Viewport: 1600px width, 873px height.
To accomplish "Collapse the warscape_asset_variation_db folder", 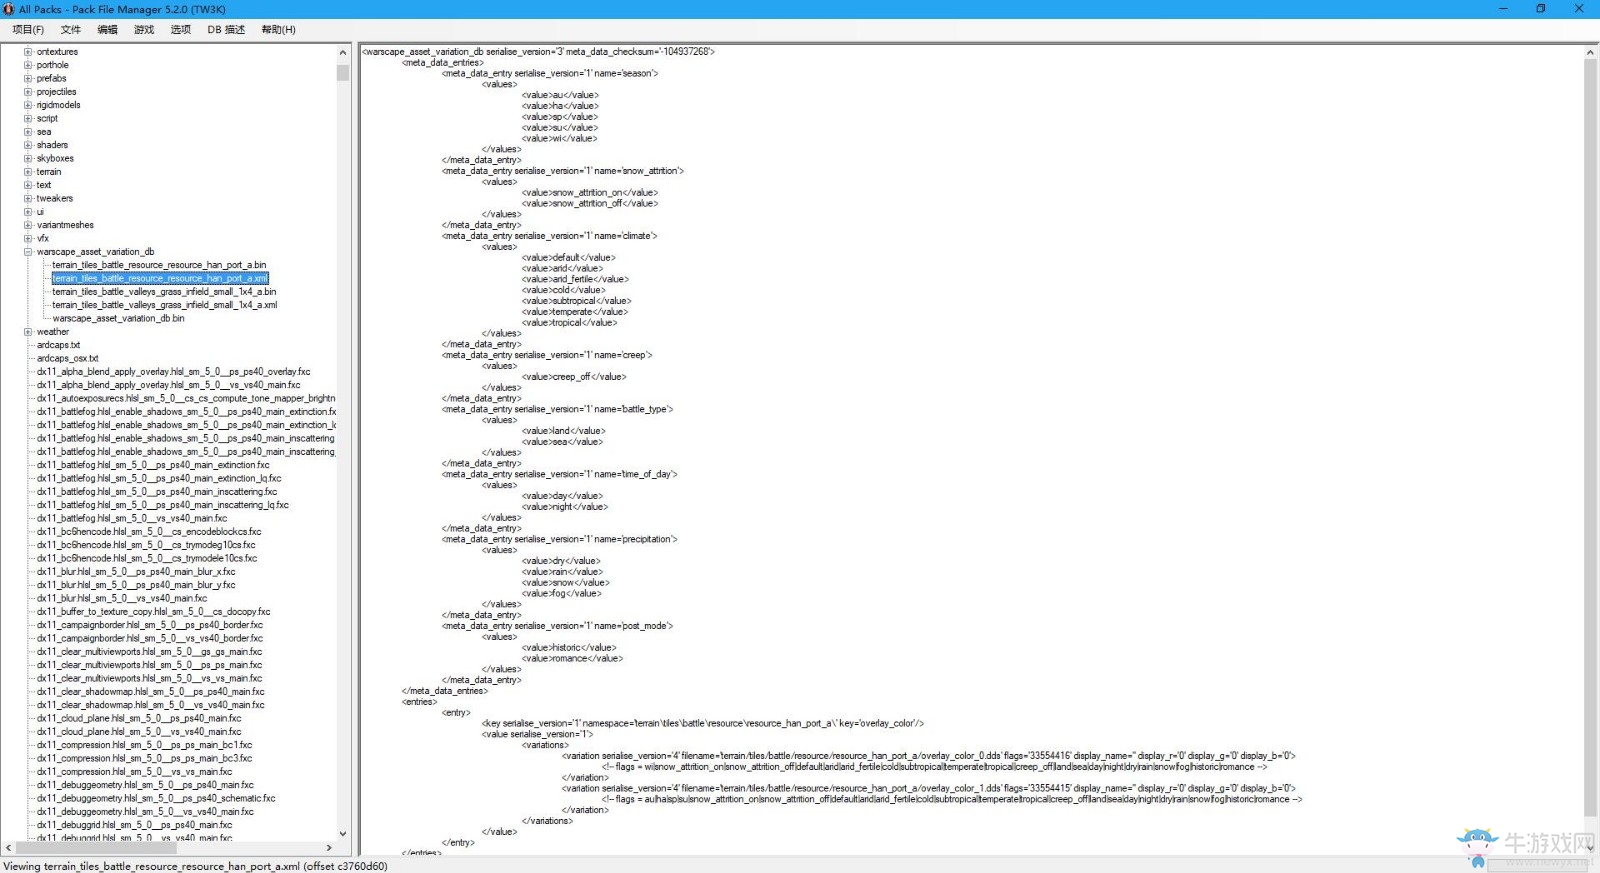I will [28, 252].
